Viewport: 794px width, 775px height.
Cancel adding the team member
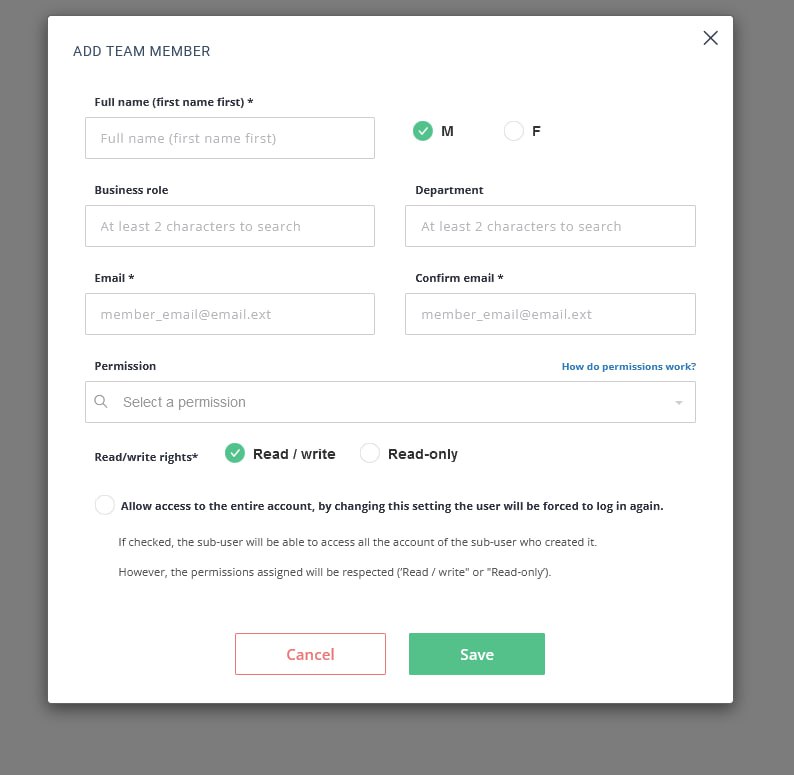(310, 654)
